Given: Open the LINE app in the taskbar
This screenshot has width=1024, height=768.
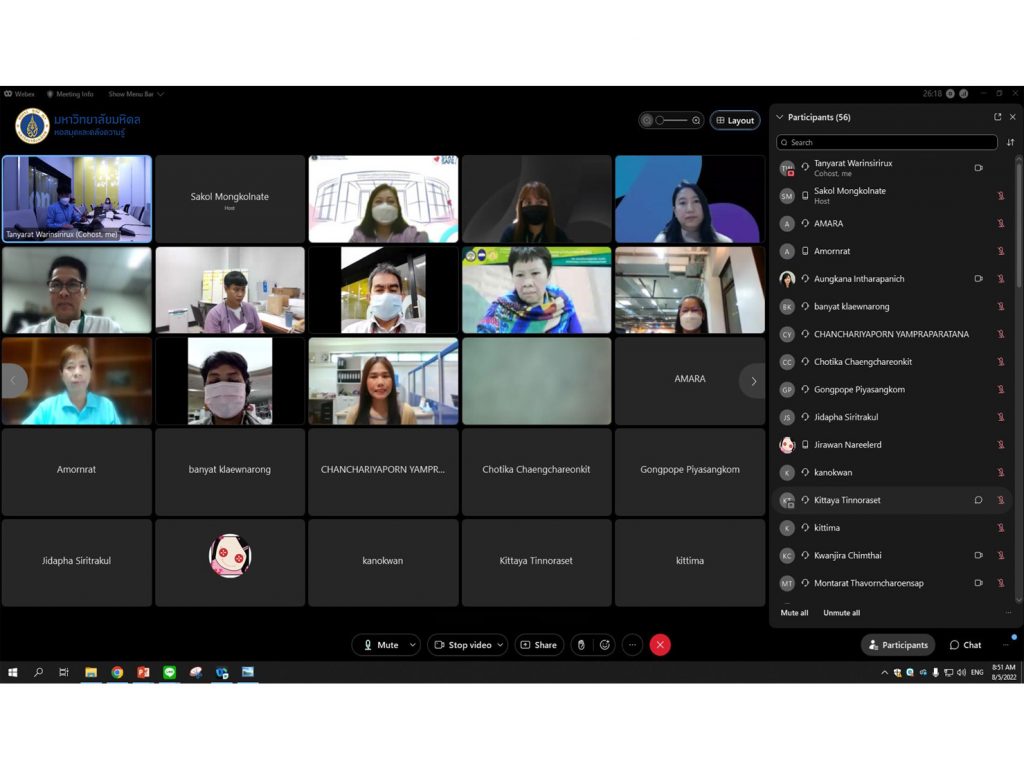Looking at the screenshot, I should (x=169, y=672).
